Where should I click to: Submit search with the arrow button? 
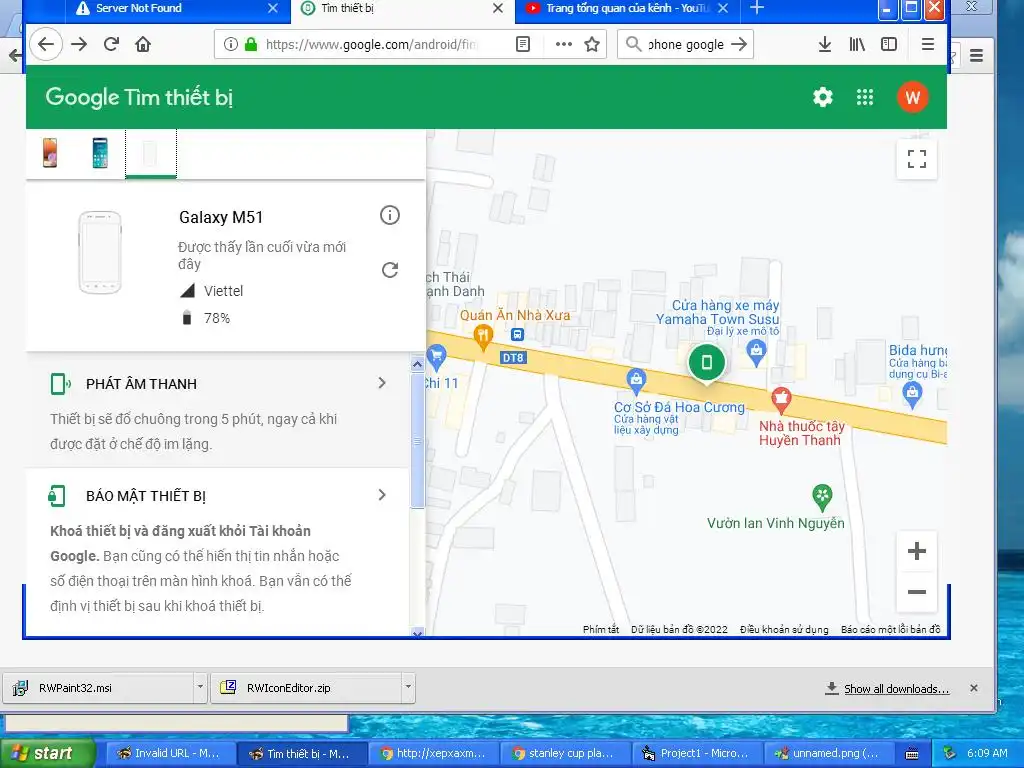click(739, 44)
